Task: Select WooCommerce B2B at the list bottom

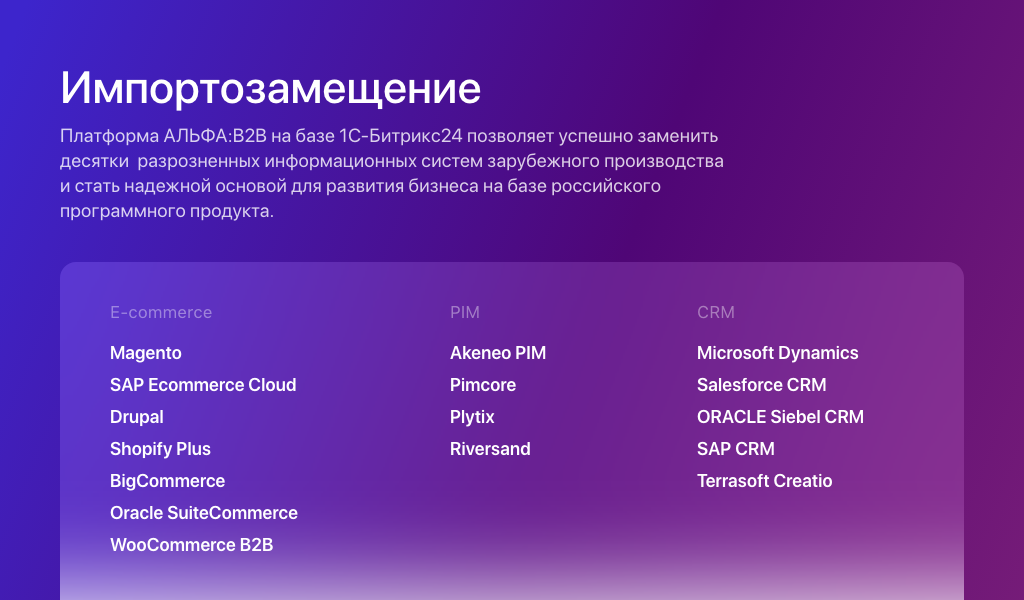Action: click(x=190, y=545)
